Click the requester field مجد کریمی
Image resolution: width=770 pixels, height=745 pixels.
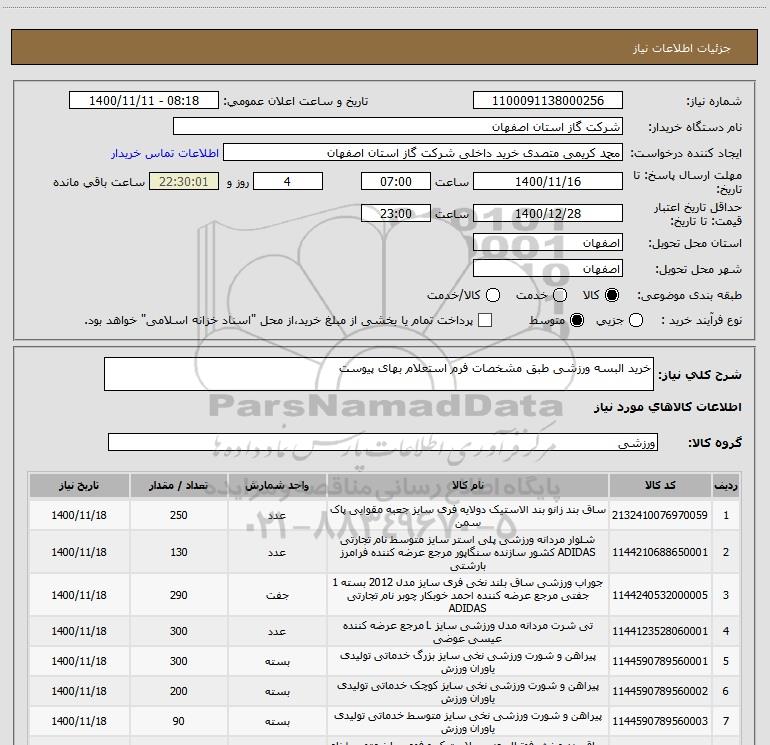pyautogui.click(x=423, y=153)
